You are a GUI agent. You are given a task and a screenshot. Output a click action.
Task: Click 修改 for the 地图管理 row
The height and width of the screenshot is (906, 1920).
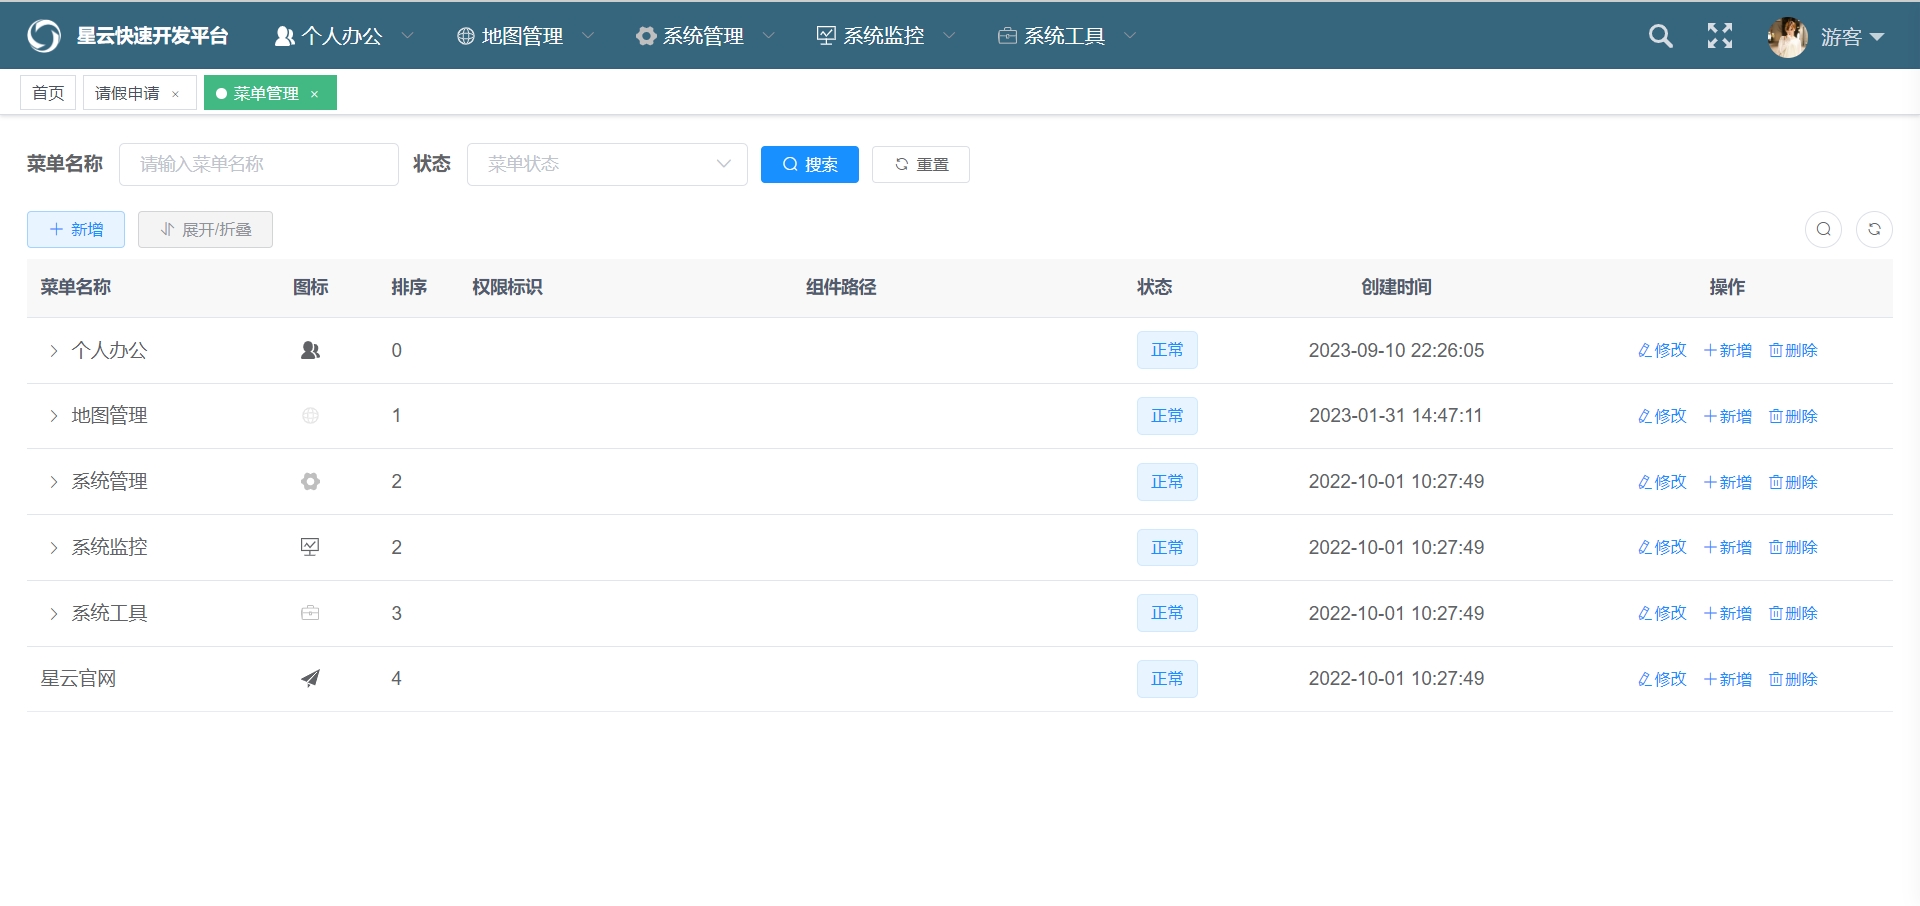tap(1661, 416)
